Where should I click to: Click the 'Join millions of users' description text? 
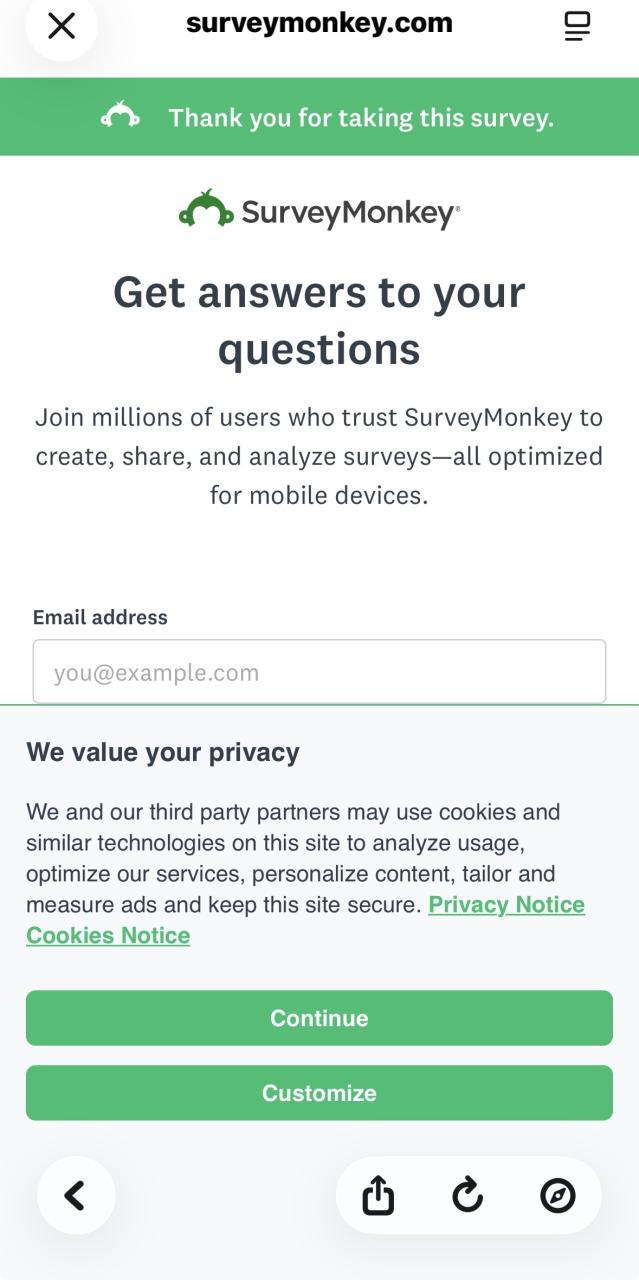[319, 456]
